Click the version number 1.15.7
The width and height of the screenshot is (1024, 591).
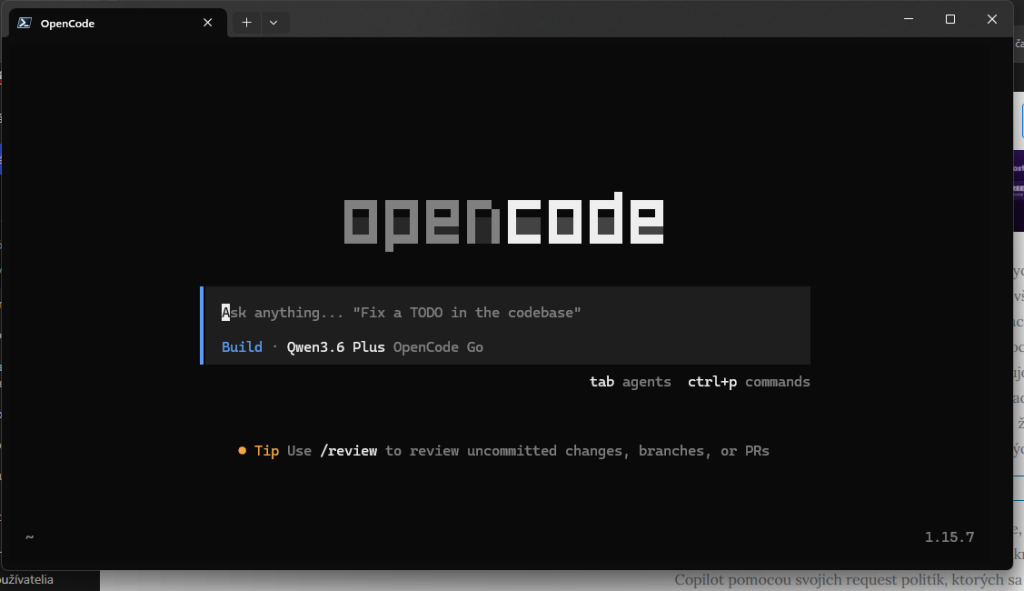[x=950, y=537]
